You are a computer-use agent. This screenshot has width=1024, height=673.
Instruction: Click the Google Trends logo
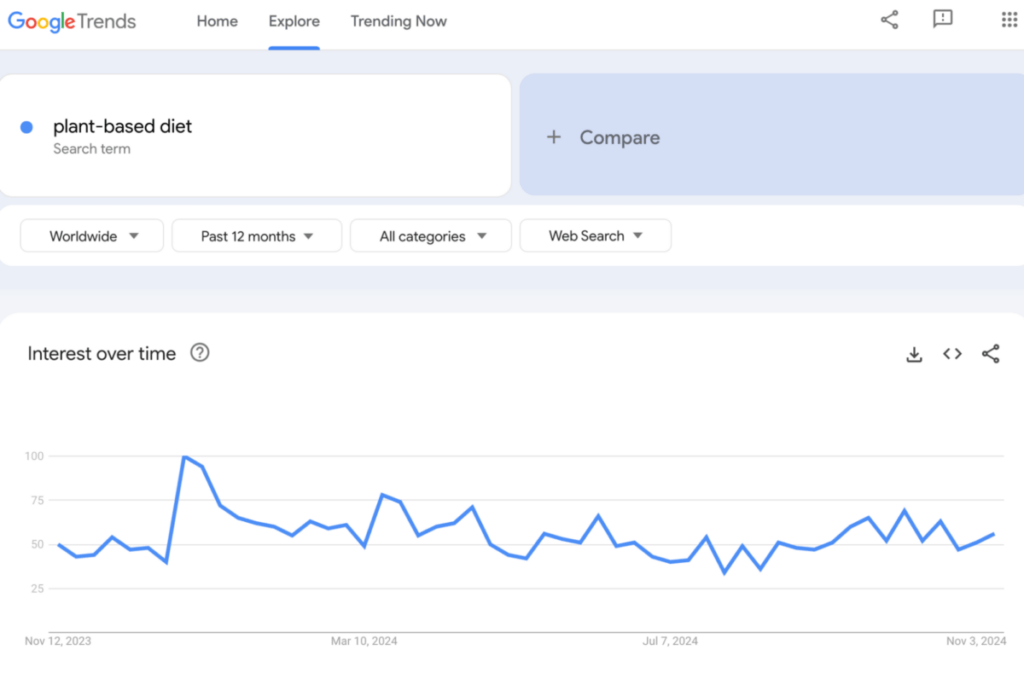(72, 22)
